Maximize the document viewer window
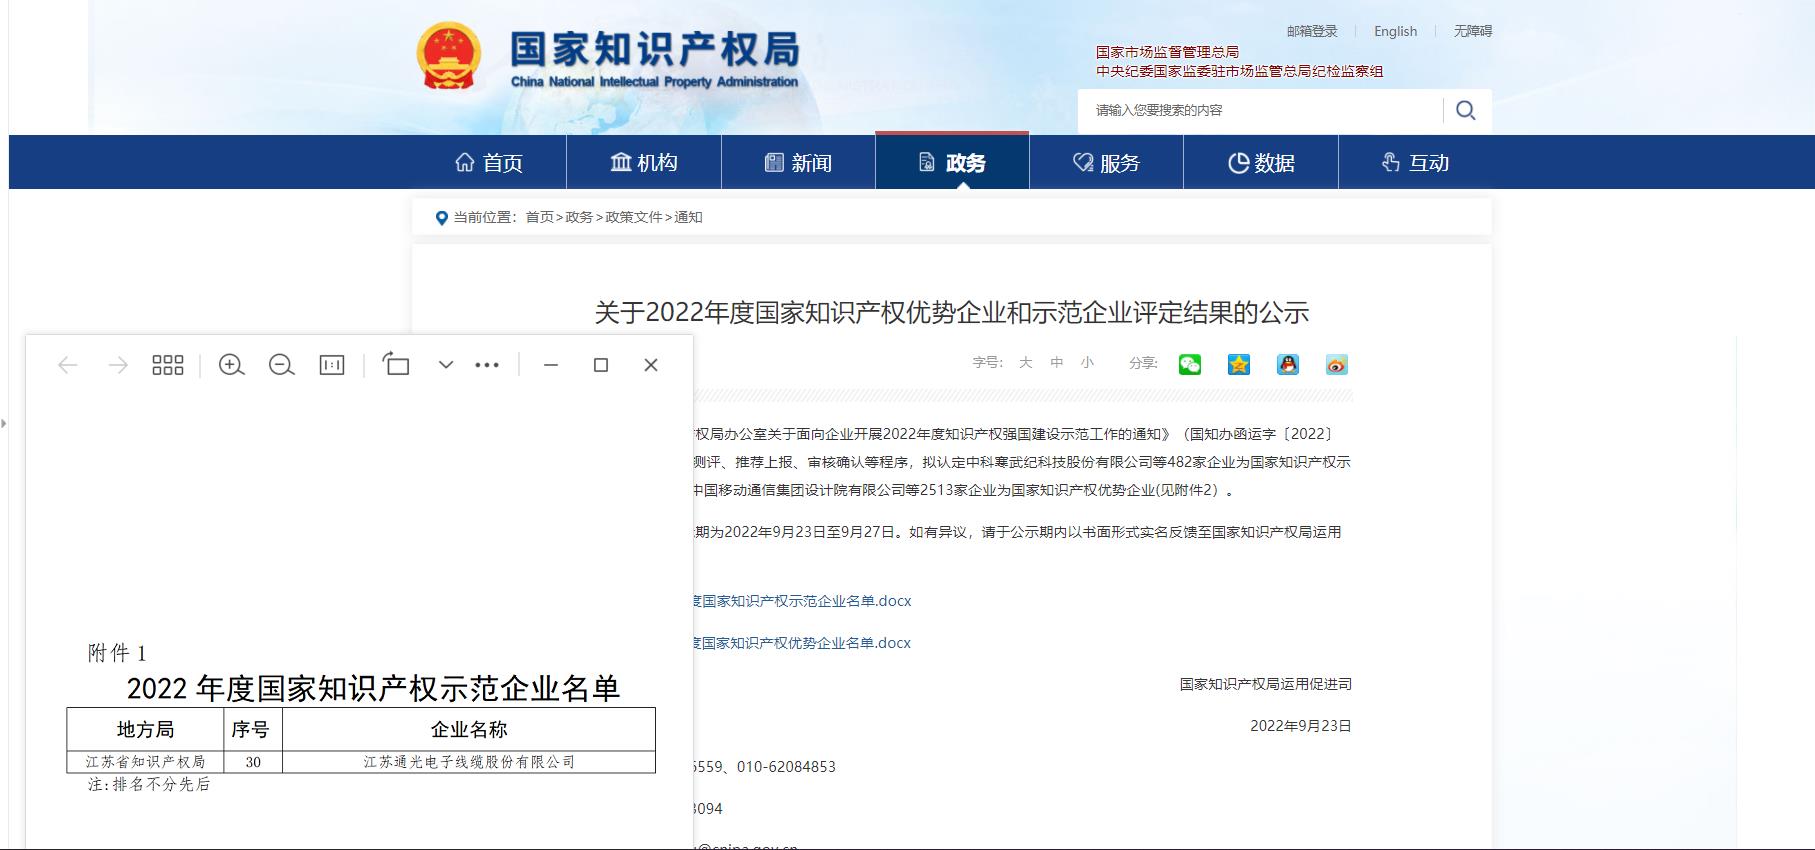Viewport: 1815px width, 850px height. point(601,365)
